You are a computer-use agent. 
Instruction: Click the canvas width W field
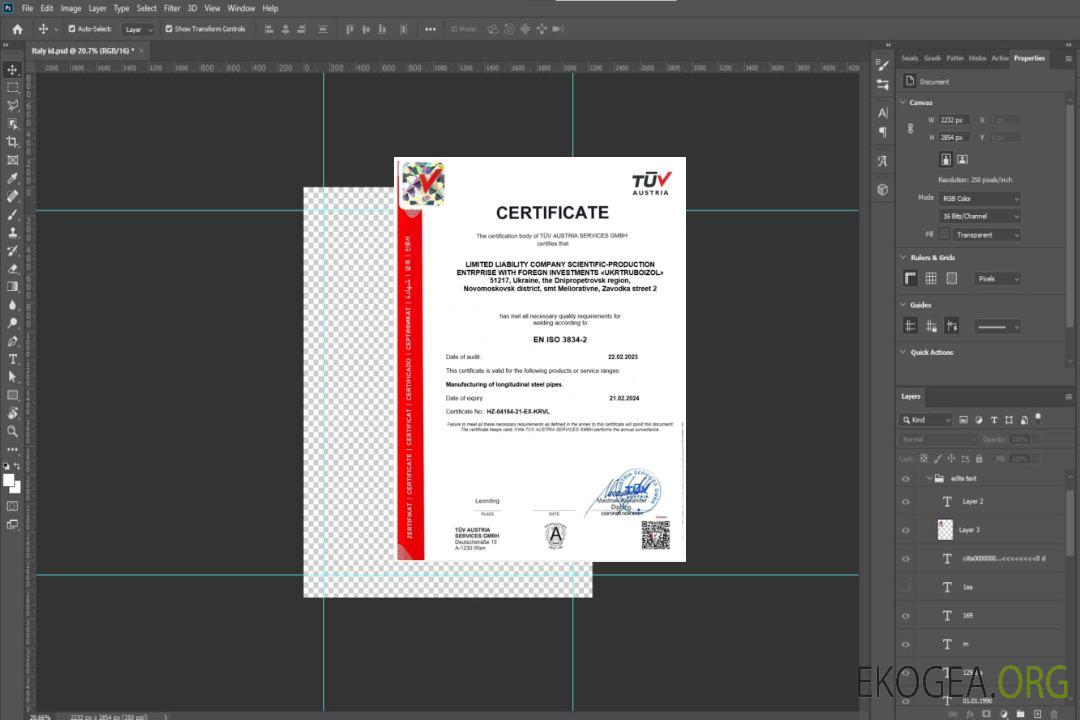point(954,120)
